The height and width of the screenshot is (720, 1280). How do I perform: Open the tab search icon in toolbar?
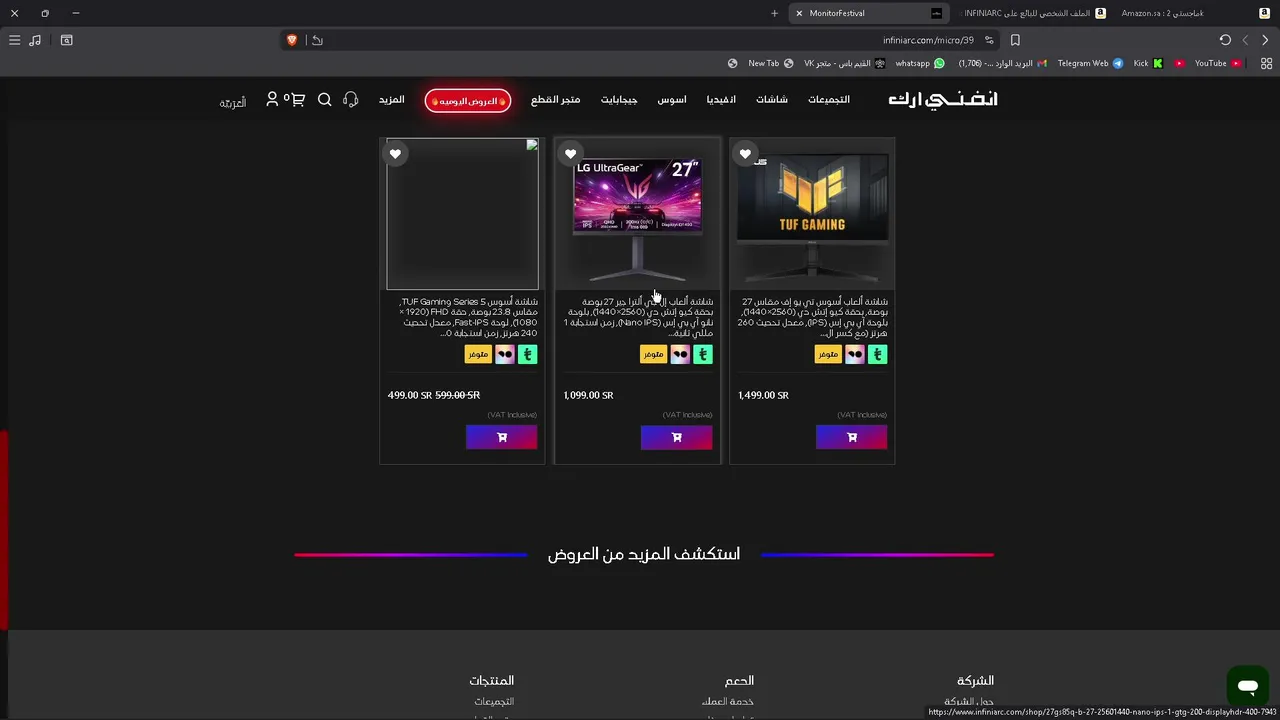(x=66, y=40)
